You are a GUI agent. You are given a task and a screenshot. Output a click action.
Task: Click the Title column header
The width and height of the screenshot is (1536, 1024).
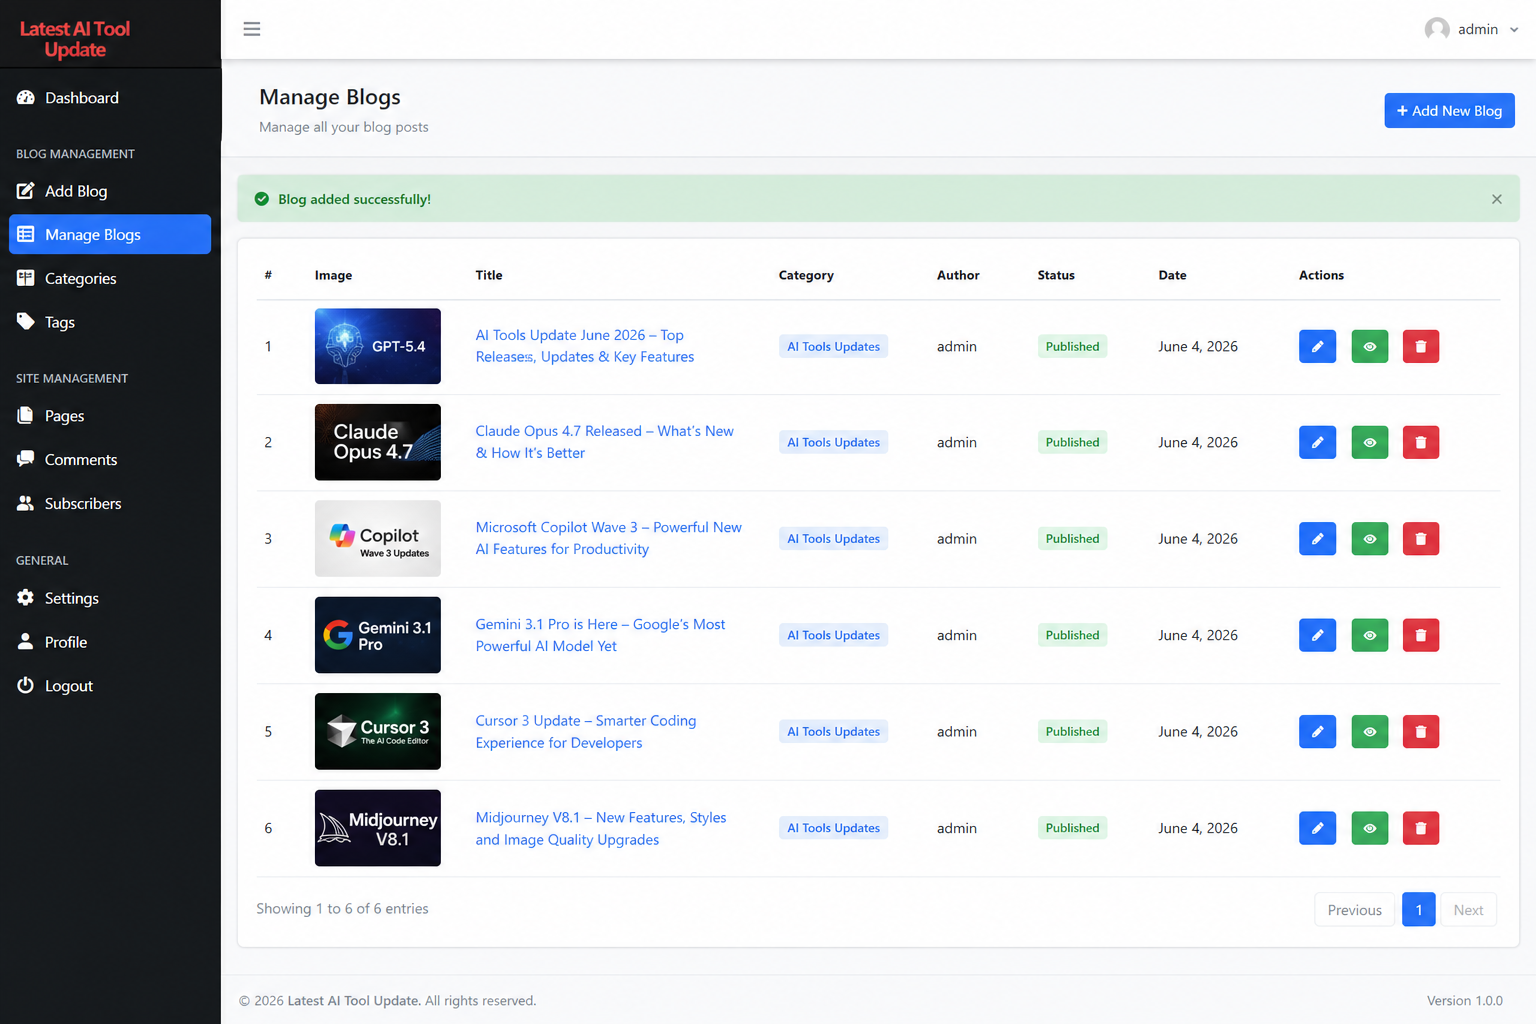click(489, 275)
